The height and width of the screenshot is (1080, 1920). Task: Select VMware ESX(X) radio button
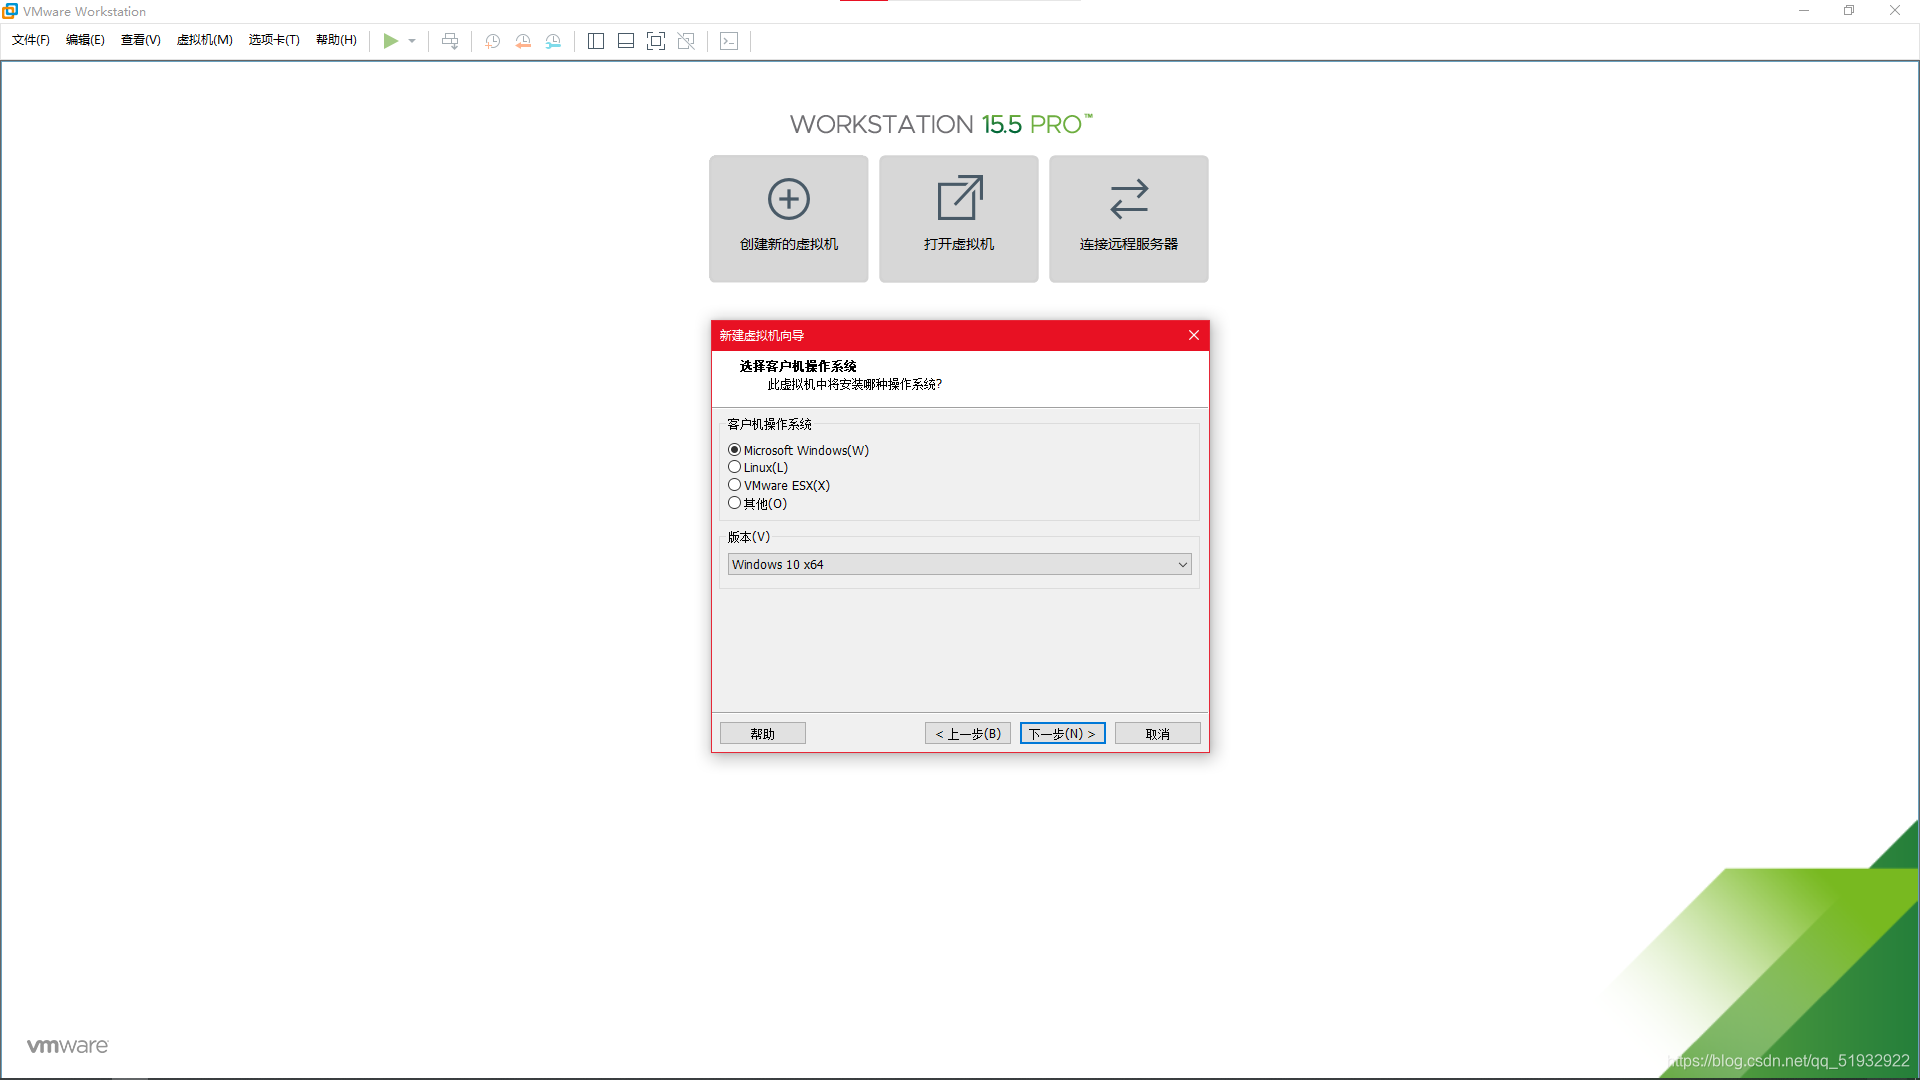735,485
